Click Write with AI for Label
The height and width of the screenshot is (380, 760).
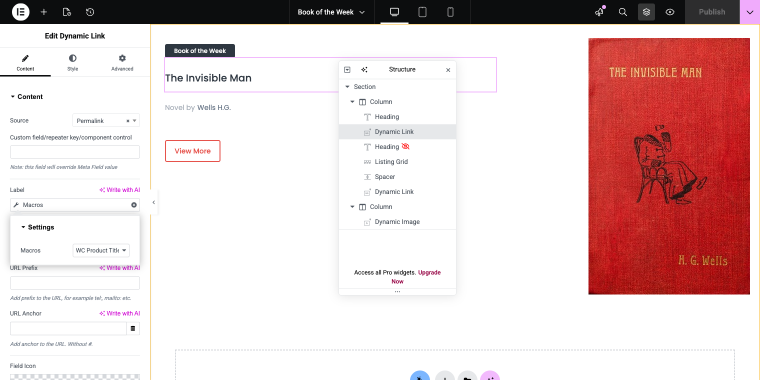pos(120,190)
